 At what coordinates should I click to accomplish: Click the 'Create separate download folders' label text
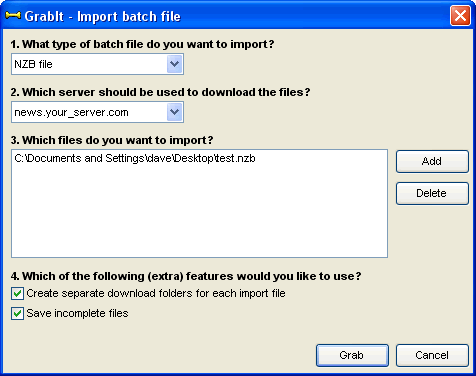pos(156,293)
